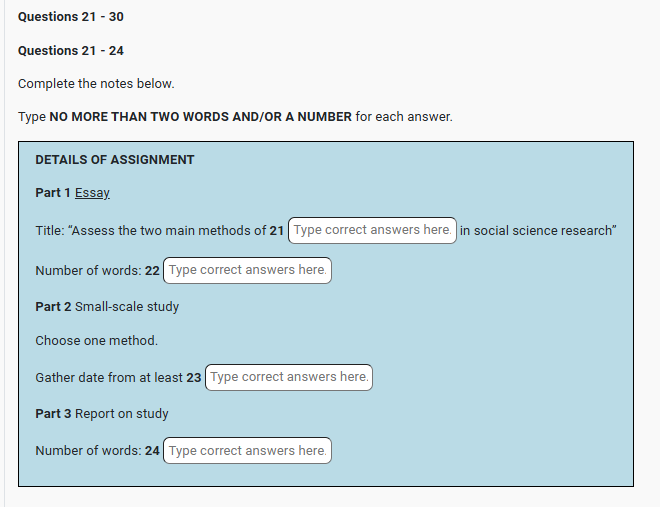Image resolution: width=660 pixels, height=507 pixels.
Task: Click "Complete the notes below." instruction
Action: [x=96, y=83]
